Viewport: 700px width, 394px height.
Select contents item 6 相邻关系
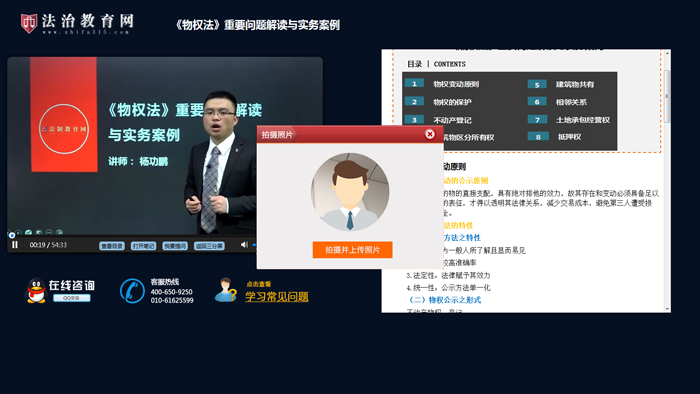(571, 102)
